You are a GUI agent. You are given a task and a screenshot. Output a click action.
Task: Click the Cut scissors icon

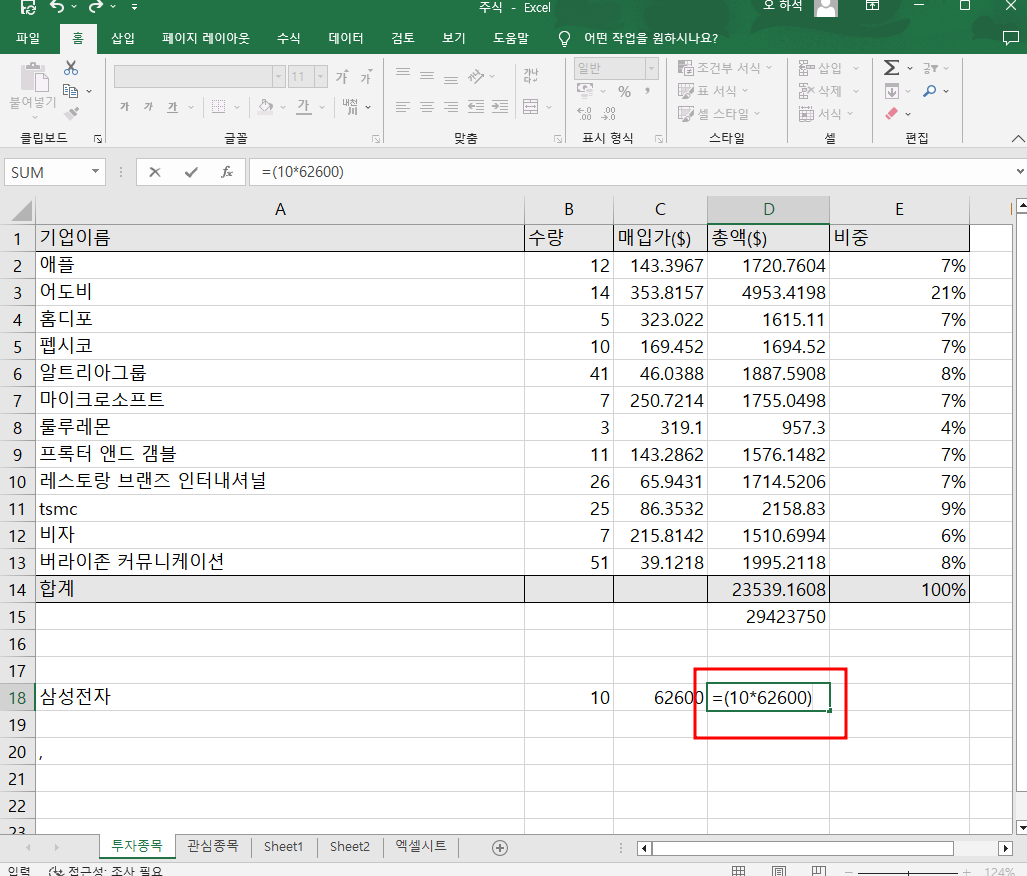71,67
